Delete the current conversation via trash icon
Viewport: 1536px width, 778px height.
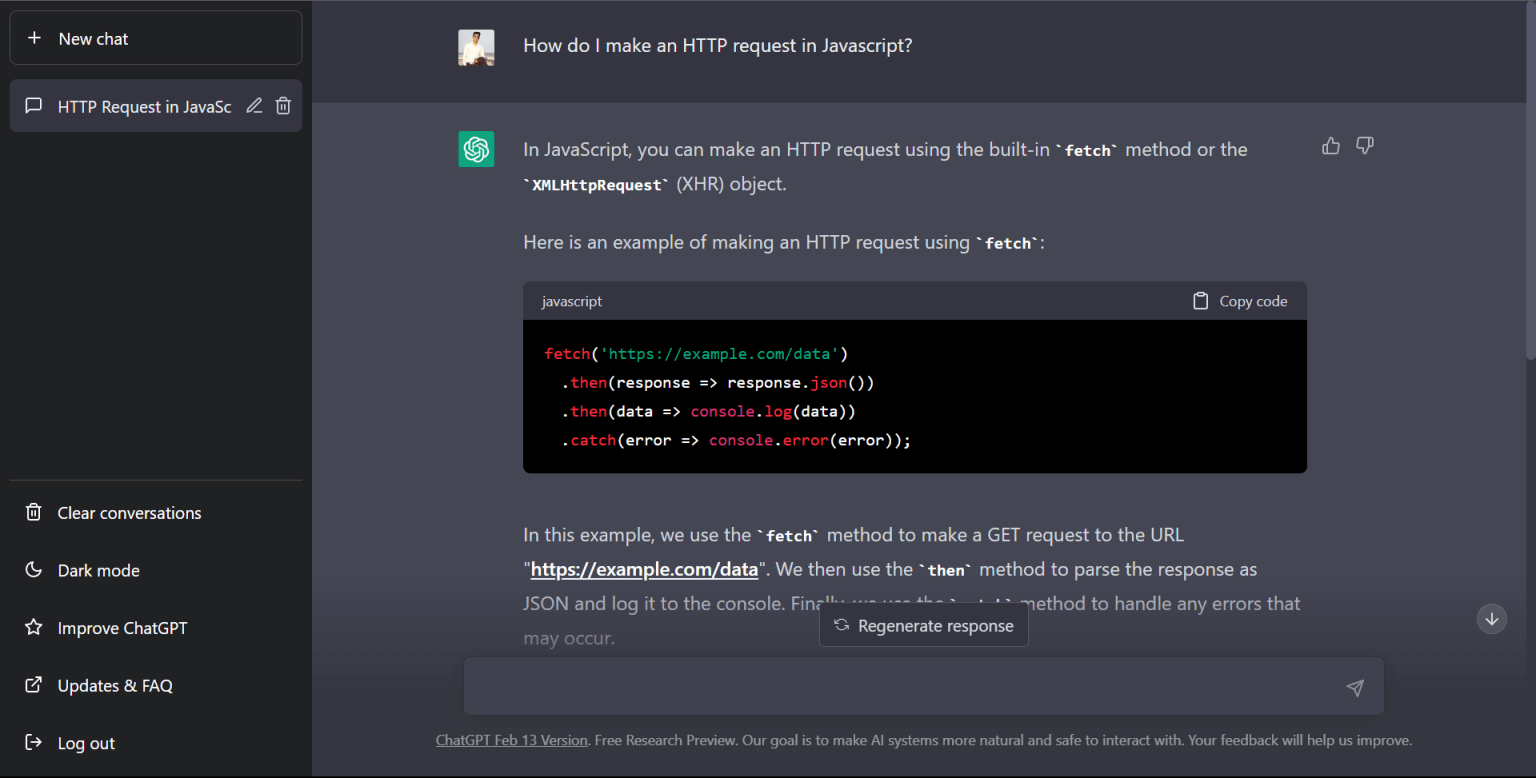tap(283, 105)
